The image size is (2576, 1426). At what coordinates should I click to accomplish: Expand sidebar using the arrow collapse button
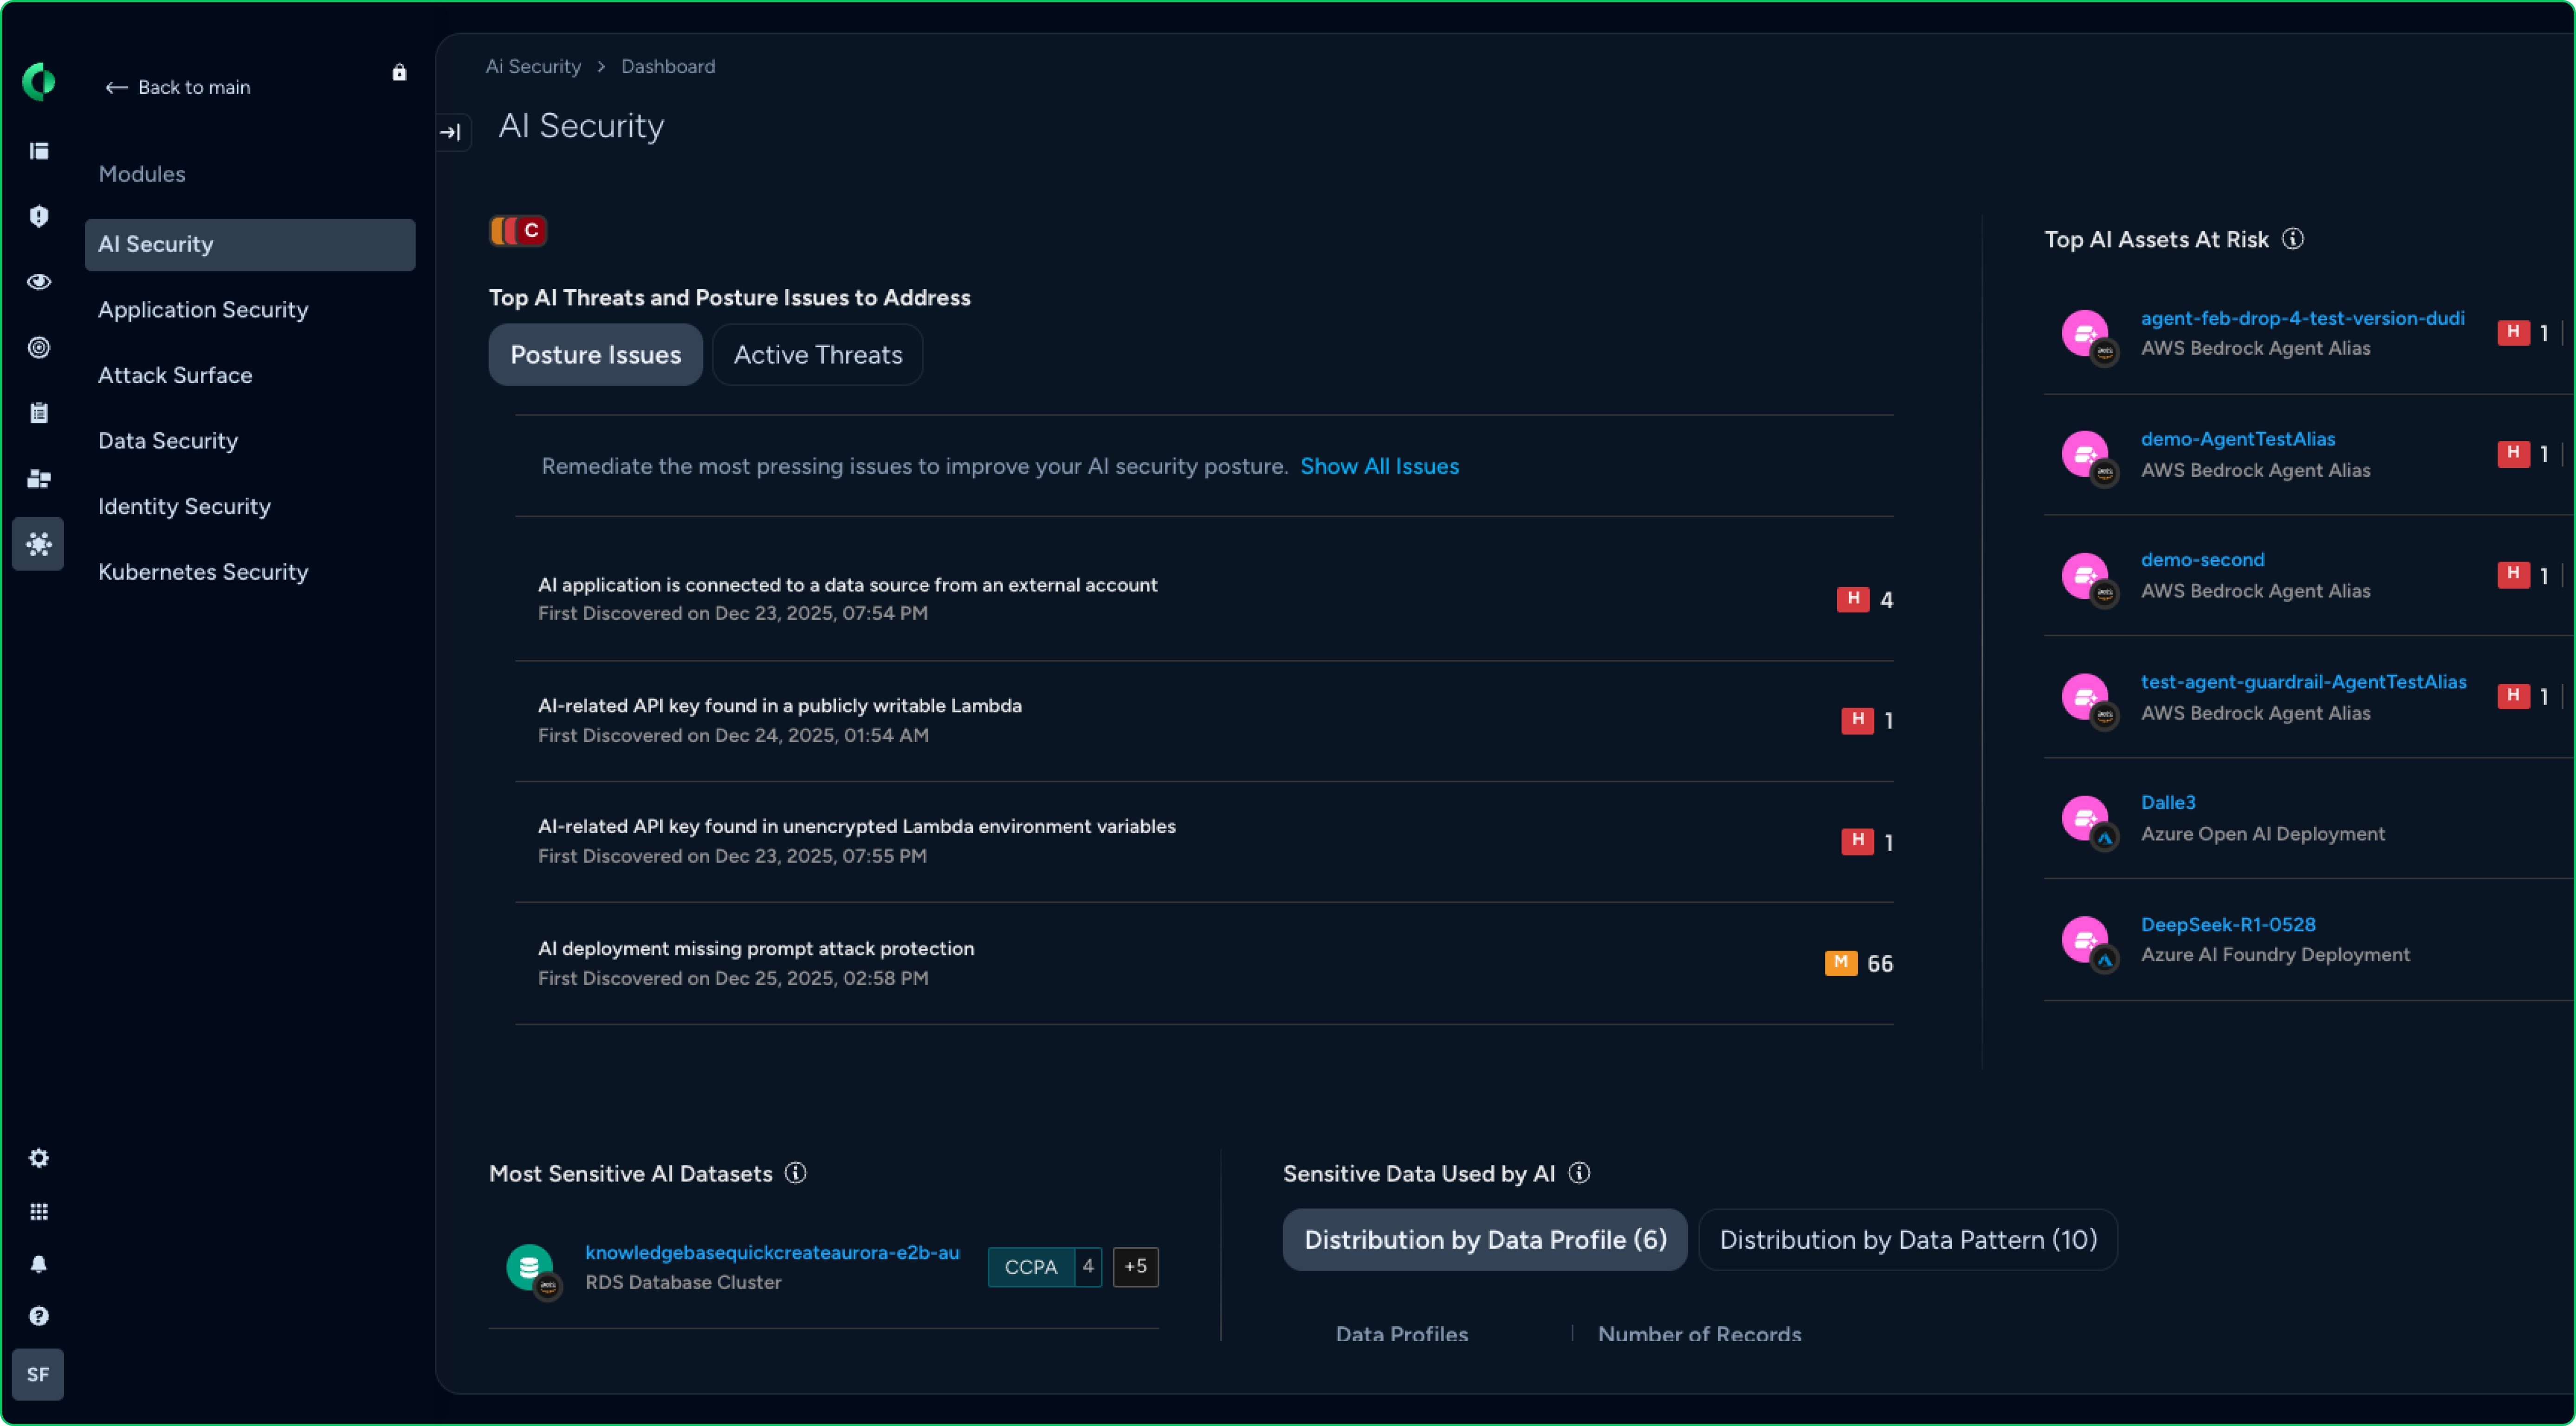[x=451, y=132]
